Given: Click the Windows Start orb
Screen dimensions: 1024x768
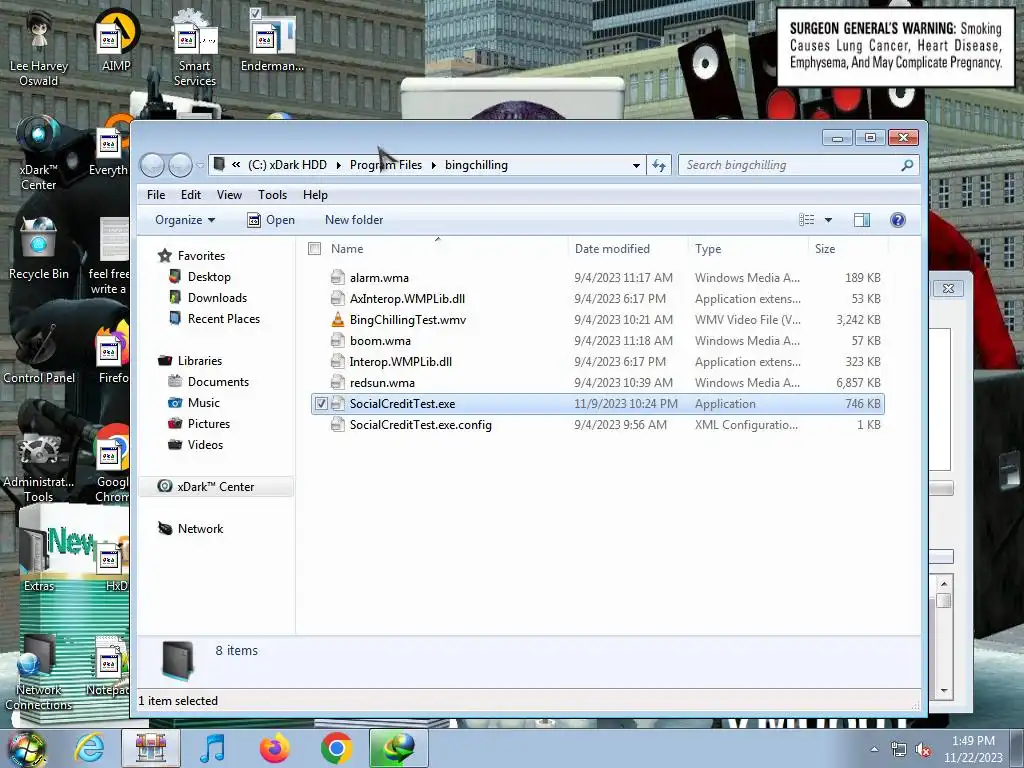Looking at the screenshot, I should coord(27,749).
